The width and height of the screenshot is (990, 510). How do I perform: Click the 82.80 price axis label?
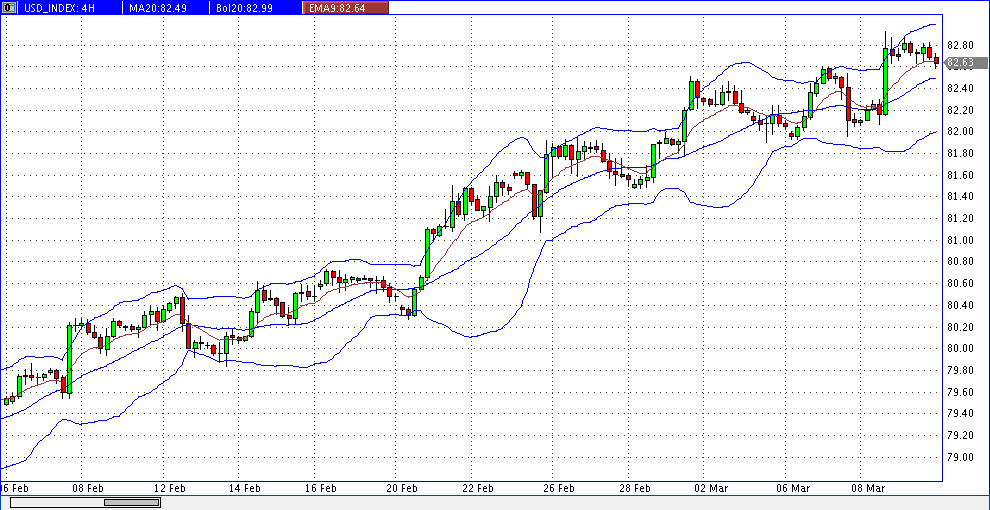[x=960, y=45]
